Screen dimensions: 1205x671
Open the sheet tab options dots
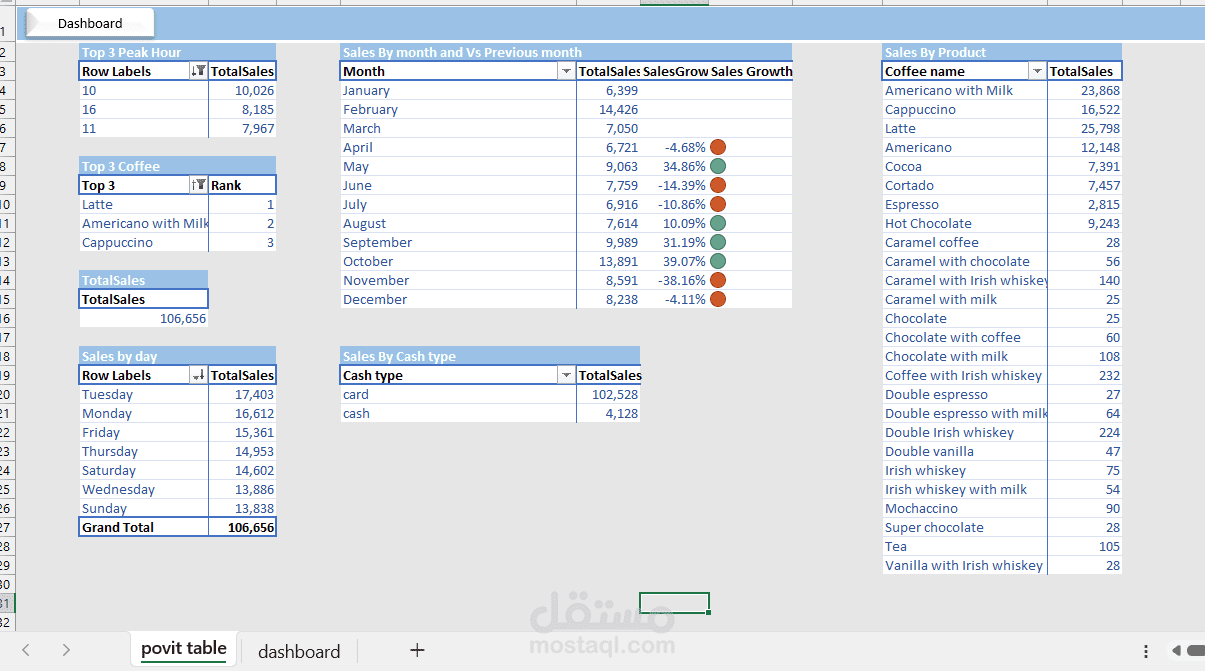(x=1146, y=651)
